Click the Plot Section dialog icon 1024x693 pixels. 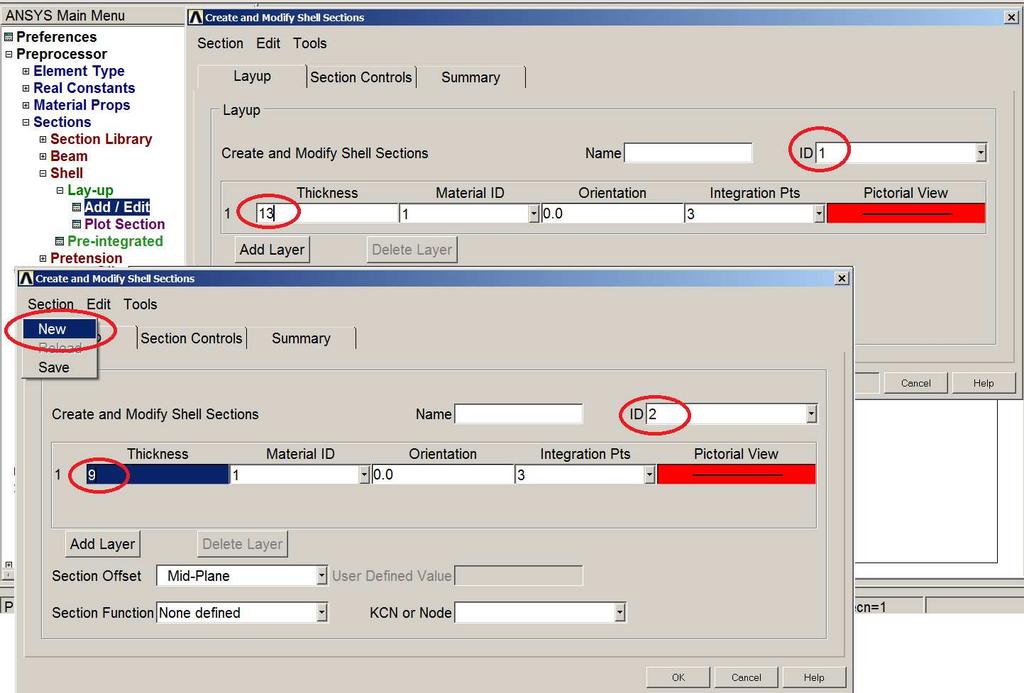tap(76, 224)
